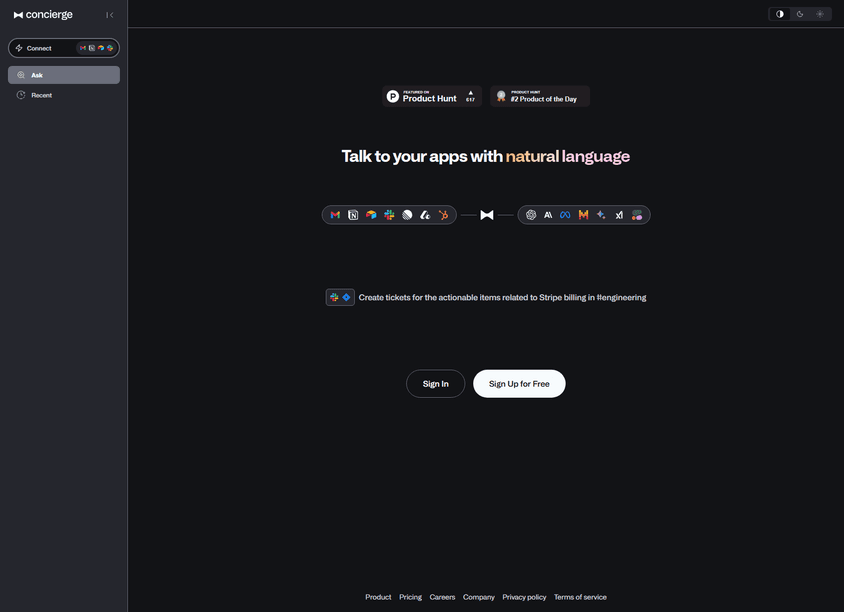Click the orange HubSpot icon
Screen dimensions: 844x612
click(x=444, y=215)
